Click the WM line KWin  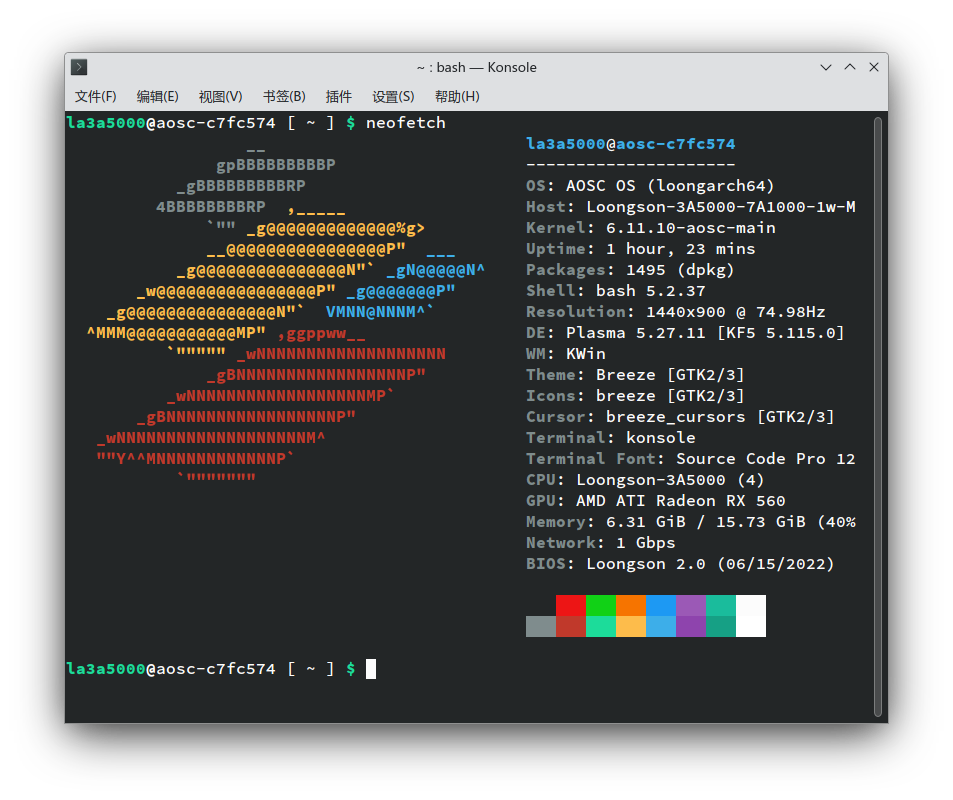tap(566, 354)
